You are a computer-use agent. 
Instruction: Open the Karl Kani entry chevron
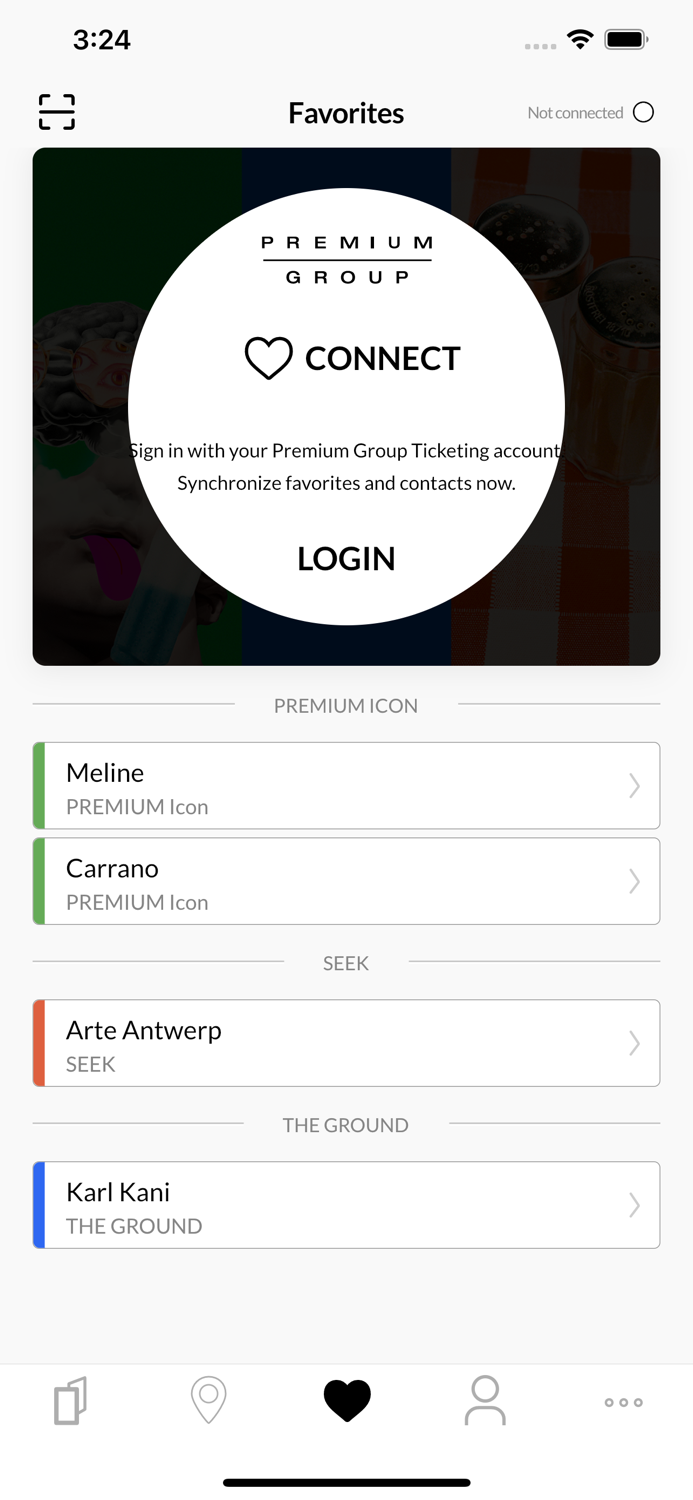634,1205
